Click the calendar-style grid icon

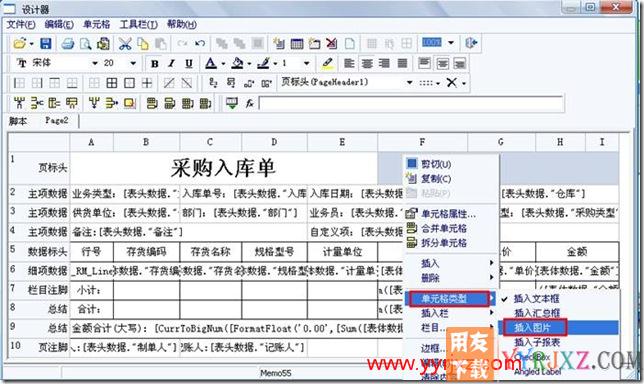(297, 43)
